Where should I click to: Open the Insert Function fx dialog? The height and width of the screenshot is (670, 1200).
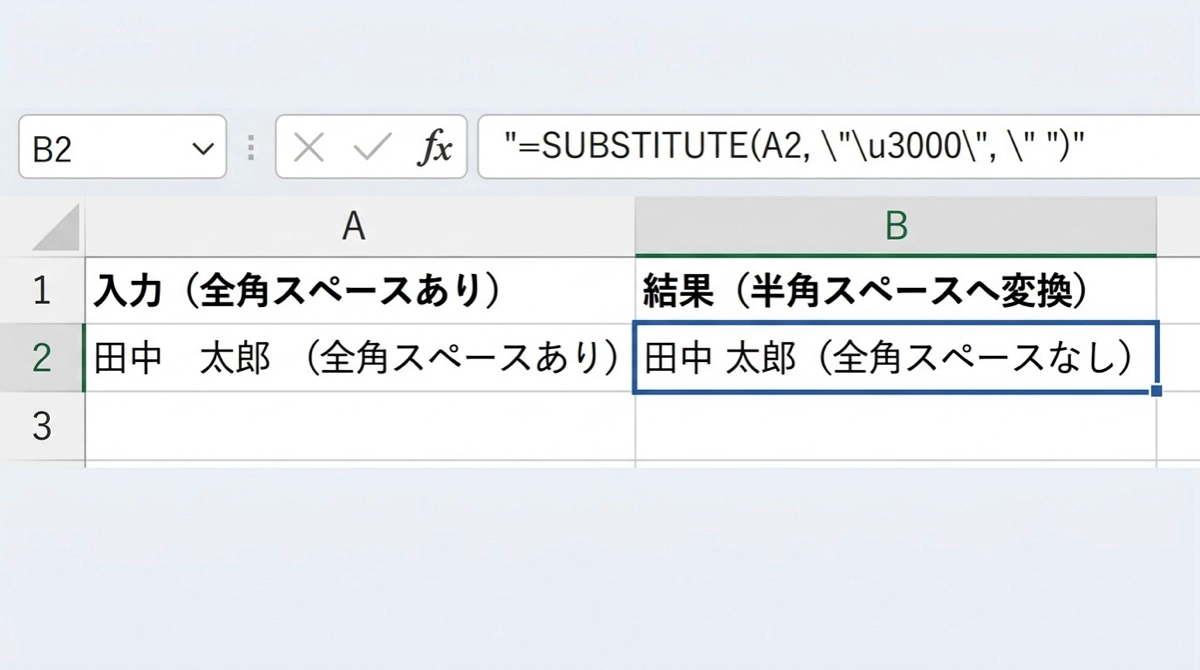click(435, 149)
